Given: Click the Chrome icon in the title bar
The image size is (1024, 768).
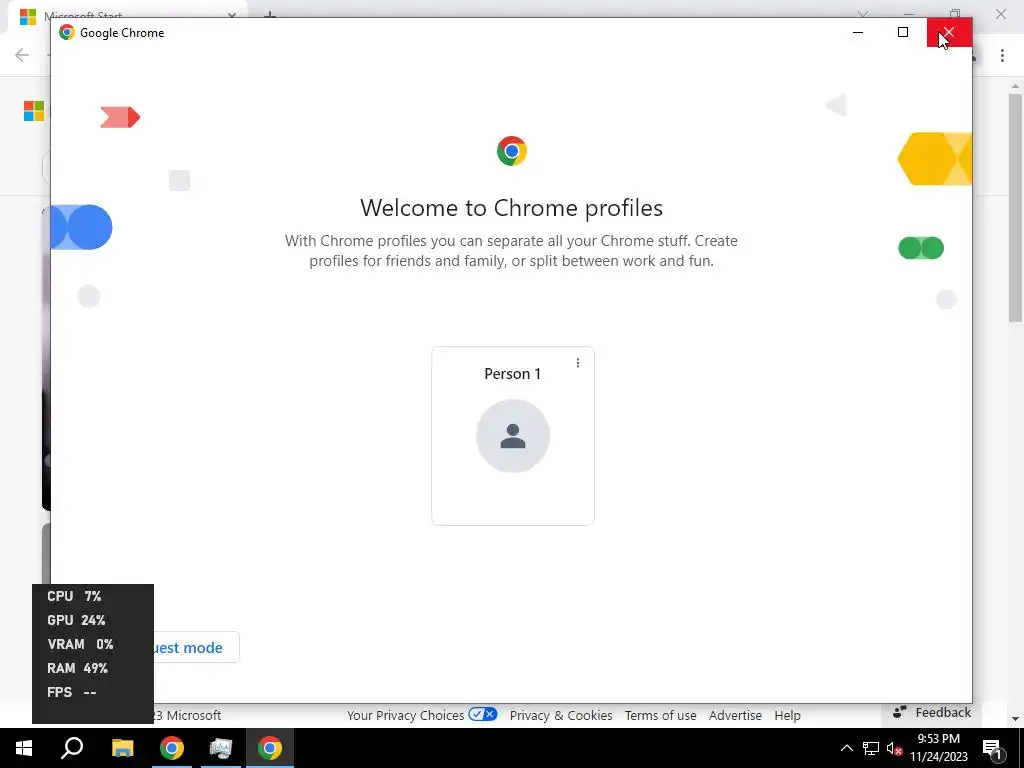Looking at the screenshot, I should pos(67,33).
